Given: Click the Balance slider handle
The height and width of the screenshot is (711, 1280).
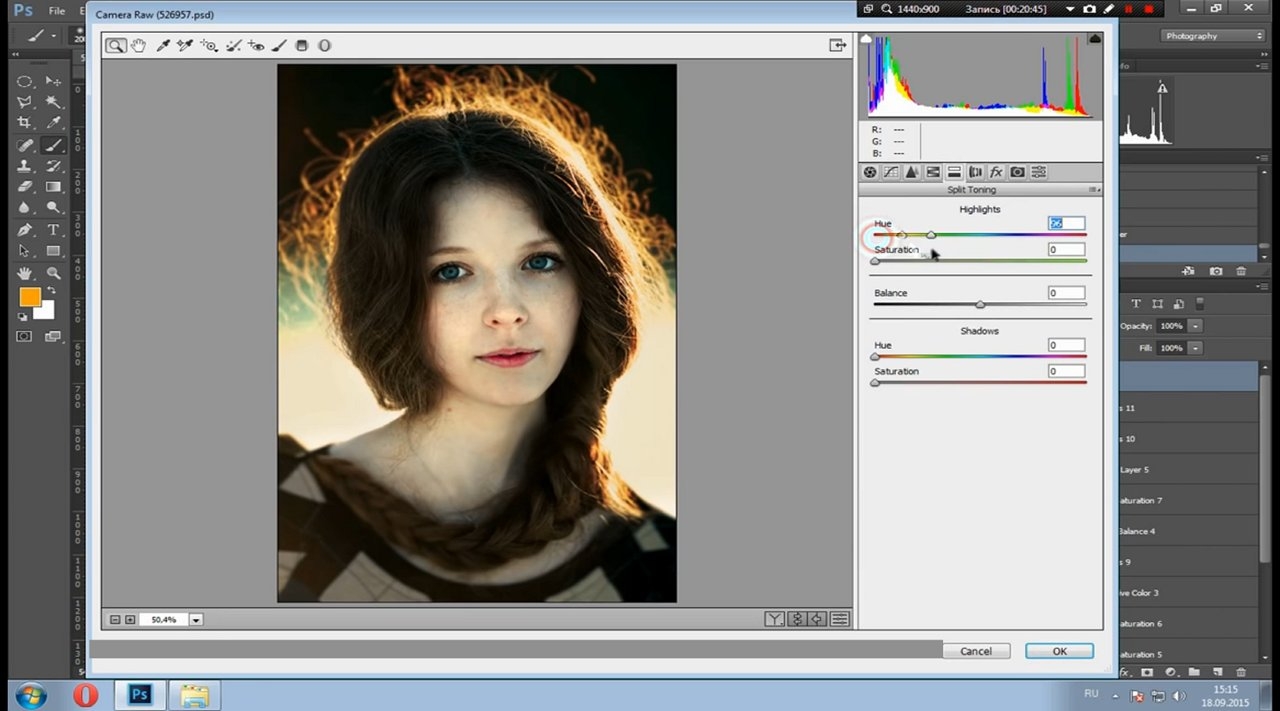Looking at the screenshot, I should (x=980, y=304).
